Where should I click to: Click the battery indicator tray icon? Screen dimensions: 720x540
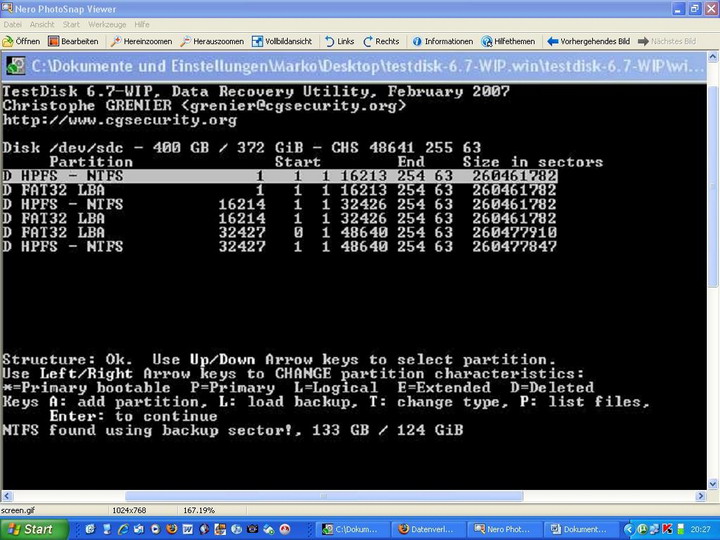click(681, 529)
